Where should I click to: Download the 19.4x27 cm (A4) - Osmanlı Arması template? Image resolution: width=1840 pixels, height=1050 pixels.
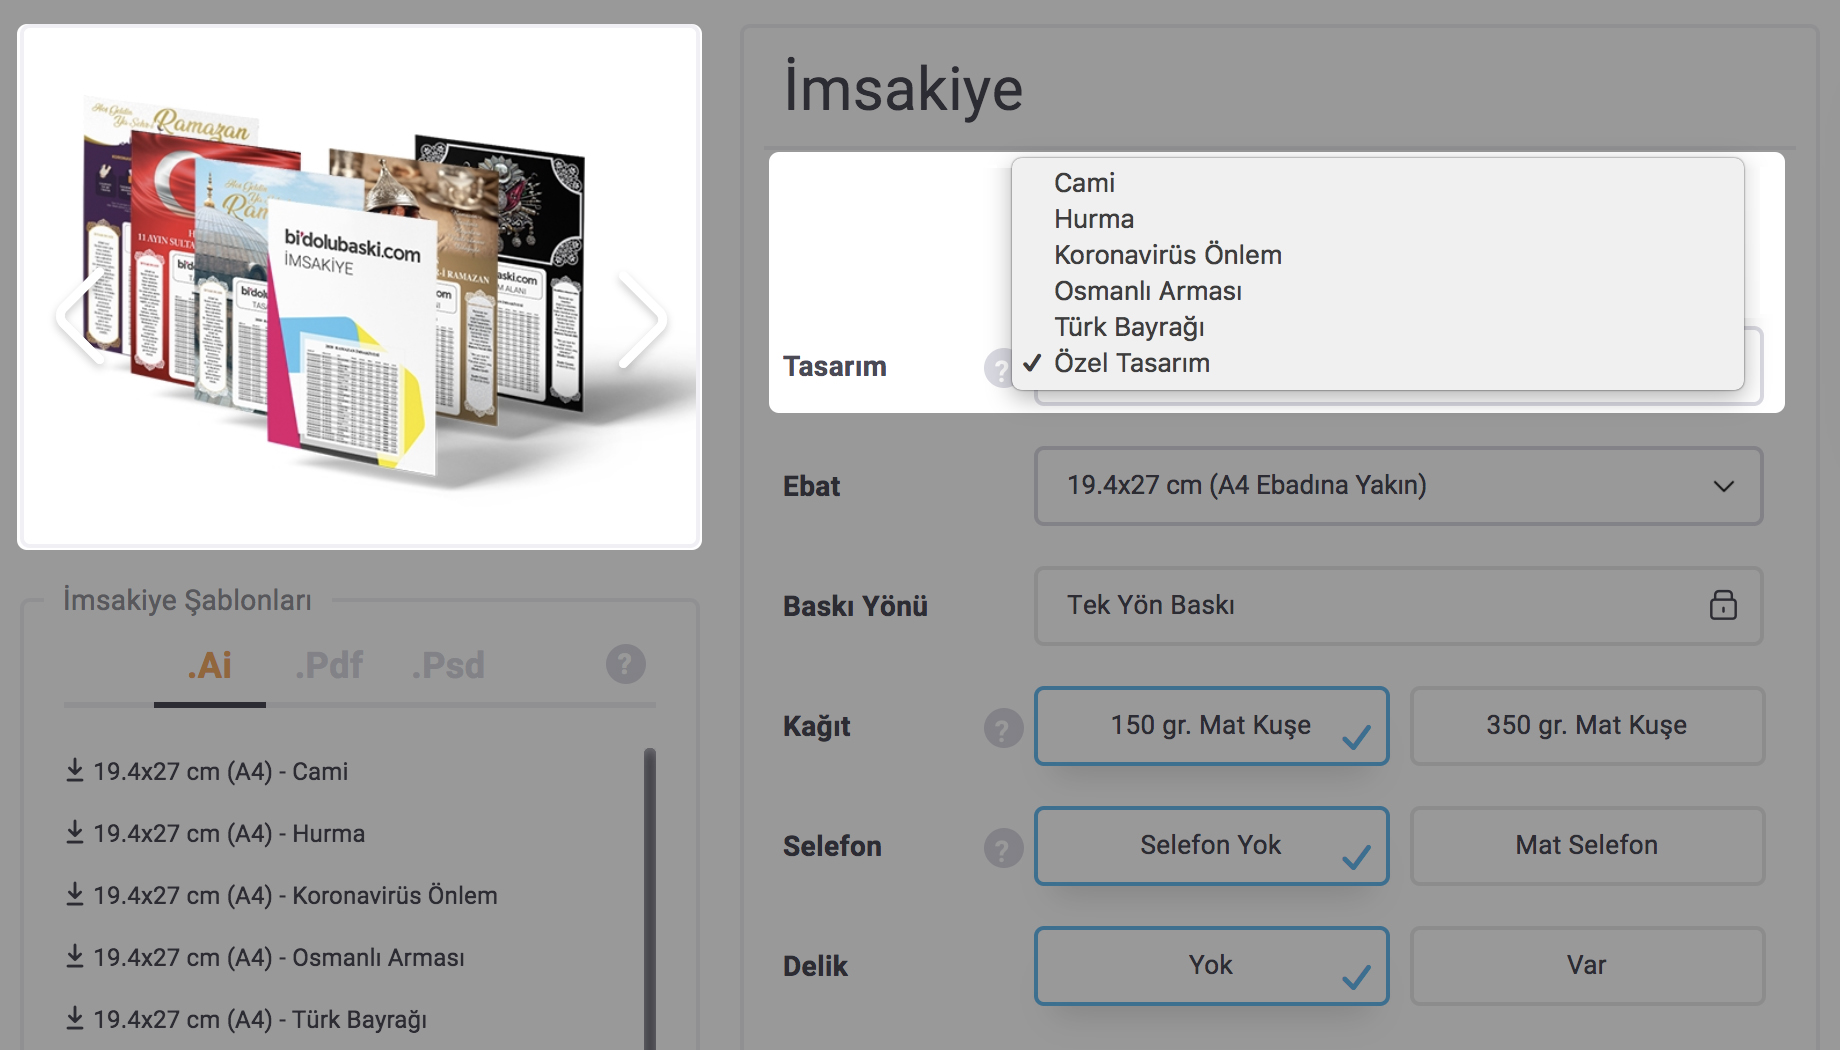pyautogui.click(x=265, y=957)
